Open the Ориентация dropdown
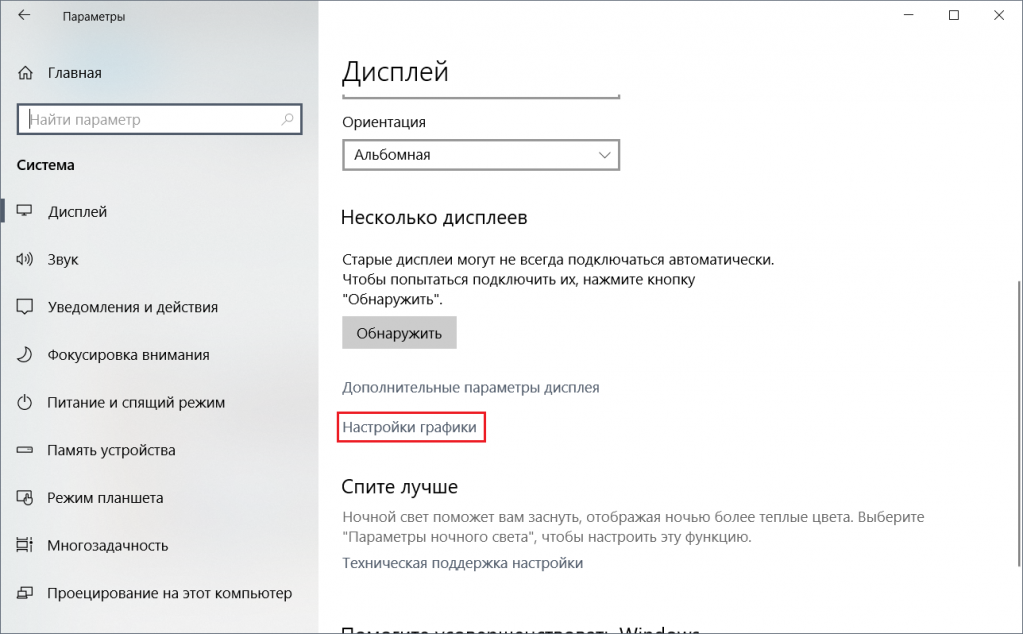Screen dimensions: 1023x634 coord(480,155)
